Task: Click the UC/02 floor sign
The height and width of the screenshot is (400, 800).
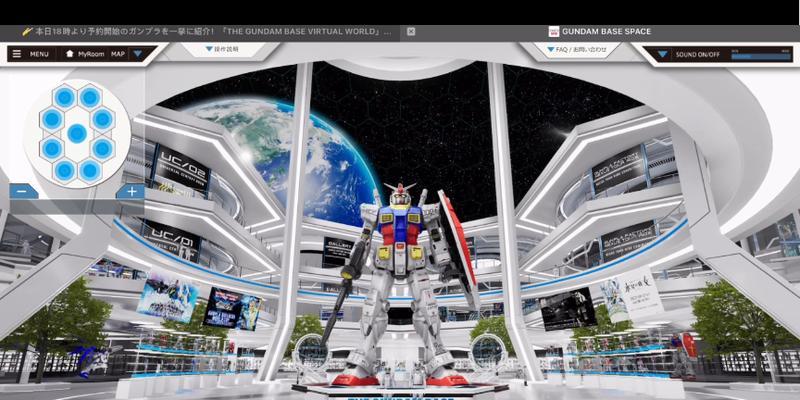Action: click(x=181, y=168)
